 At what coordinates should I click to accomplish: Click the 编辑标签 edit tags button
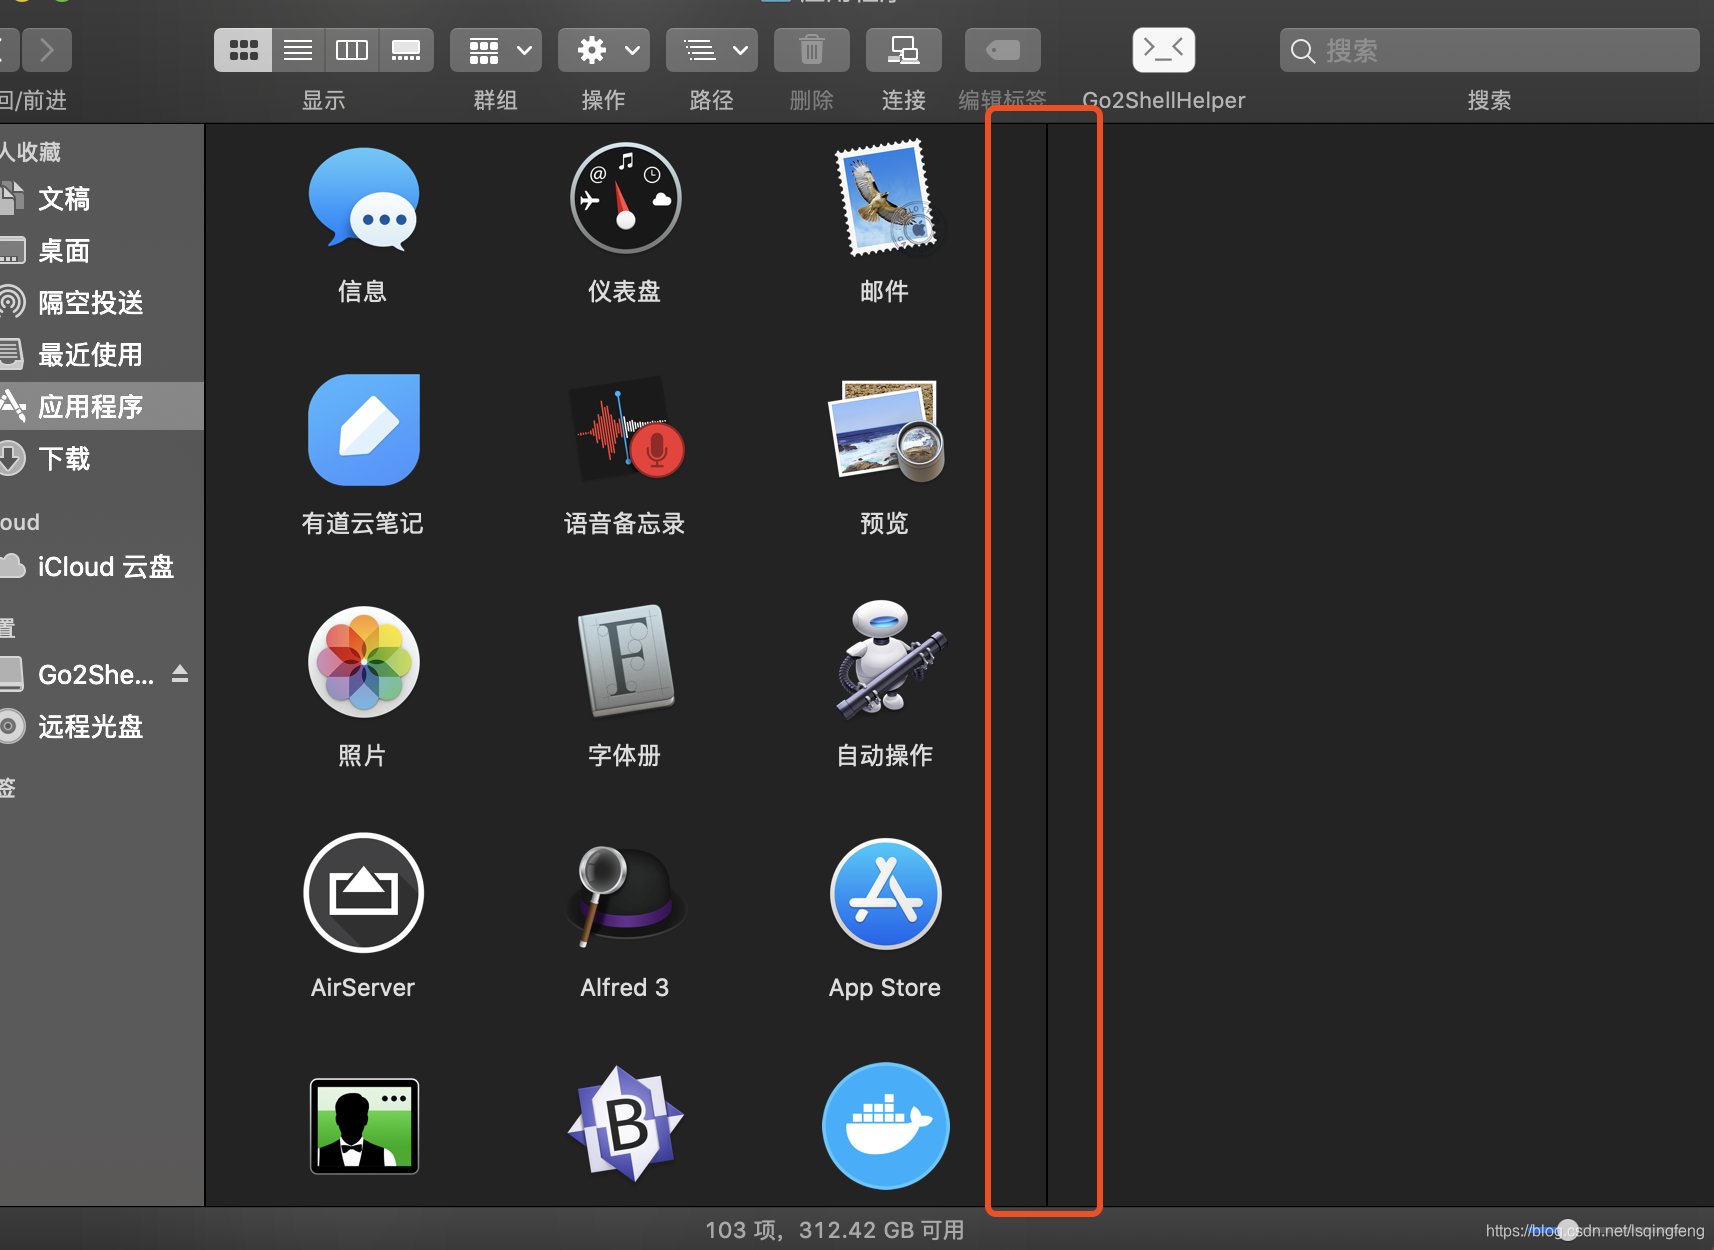click(1003, 50)
